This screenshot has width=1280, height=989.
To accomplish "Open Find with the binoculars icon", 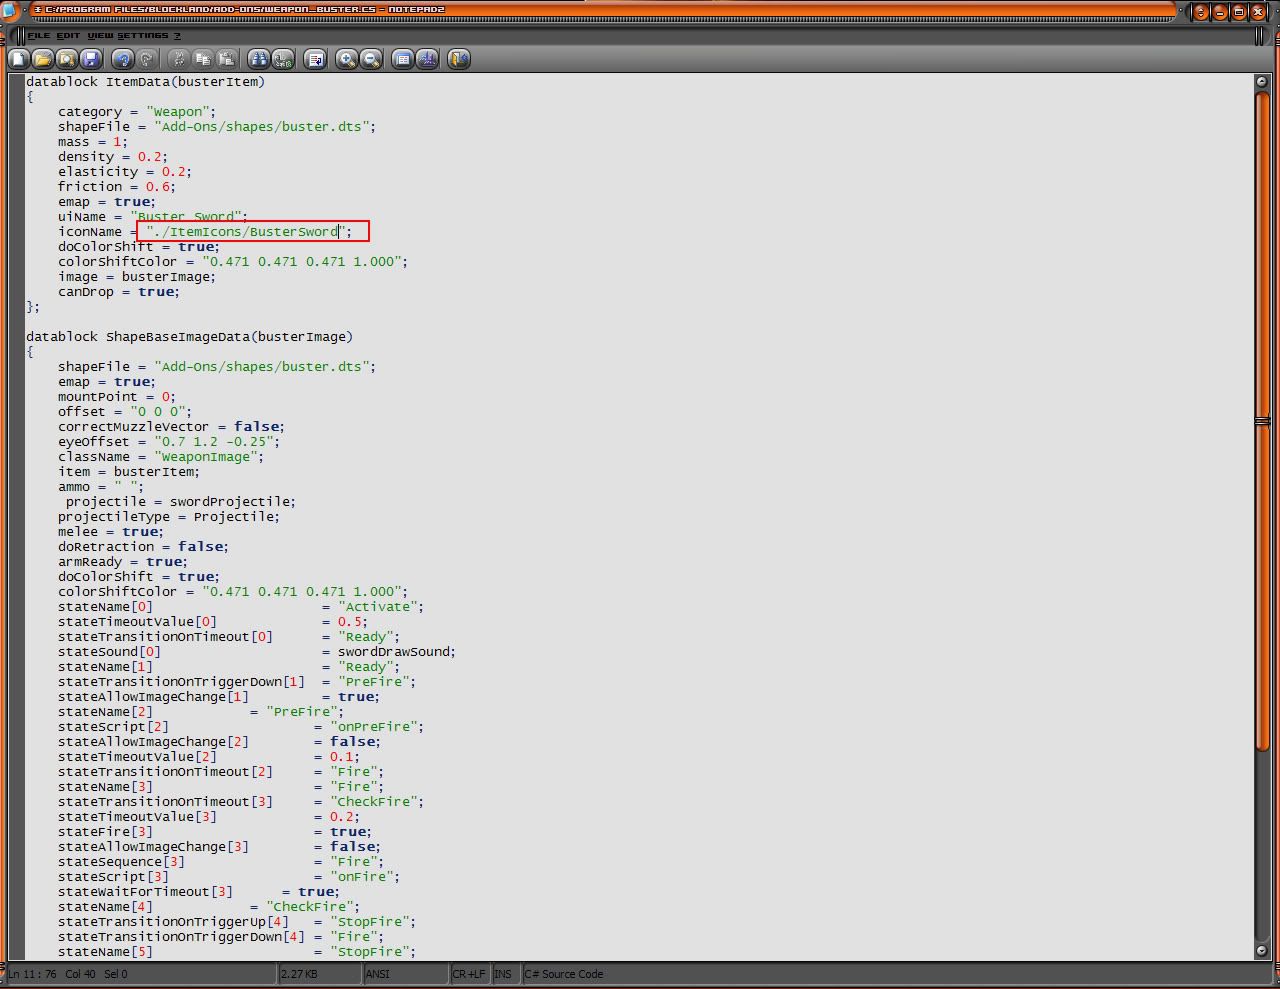I will click(258, 60).
